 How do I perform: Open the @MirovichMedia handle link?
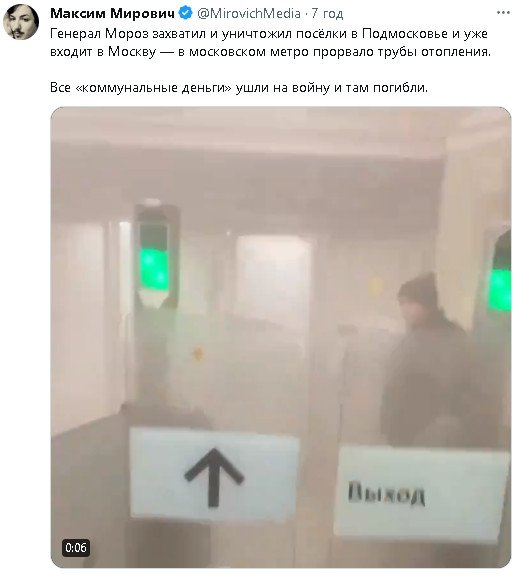[x=249, y=14]
